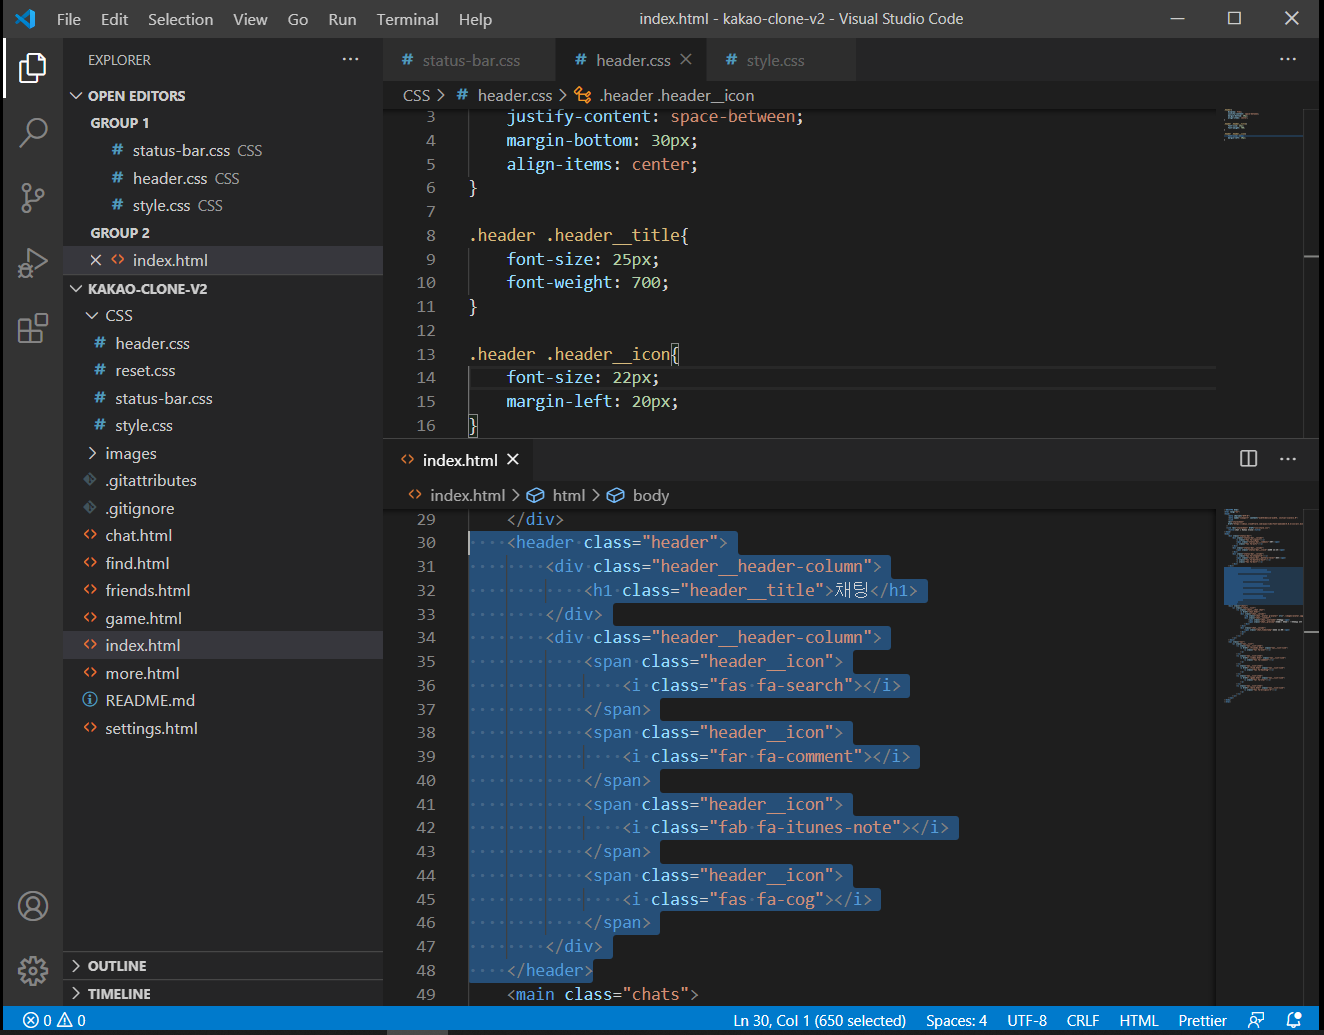Click the VS Code logo icon
Screen dimensions: 1324x1035
coord(25,19)
